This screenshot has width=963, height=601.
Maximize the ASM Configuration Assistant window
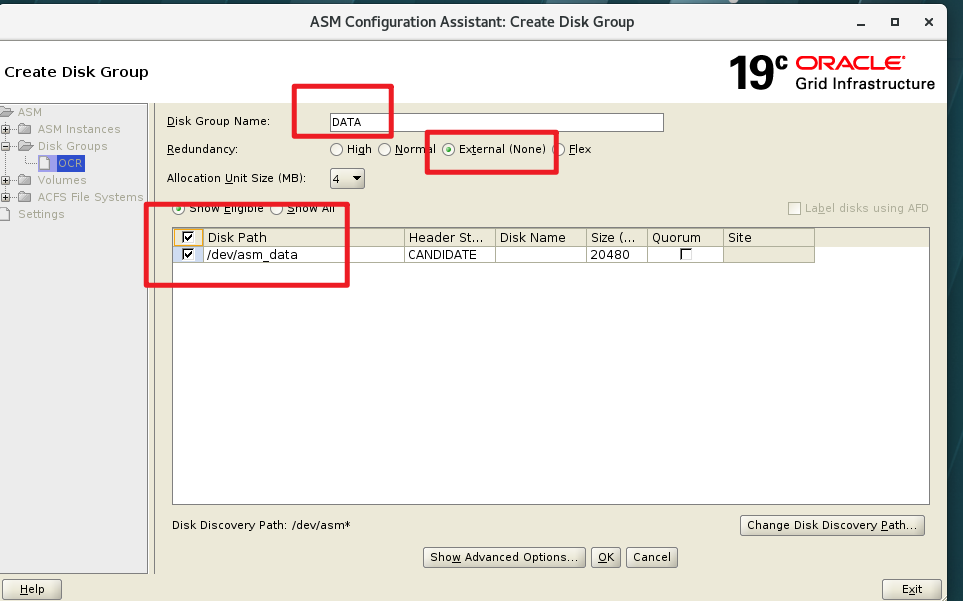895,22
